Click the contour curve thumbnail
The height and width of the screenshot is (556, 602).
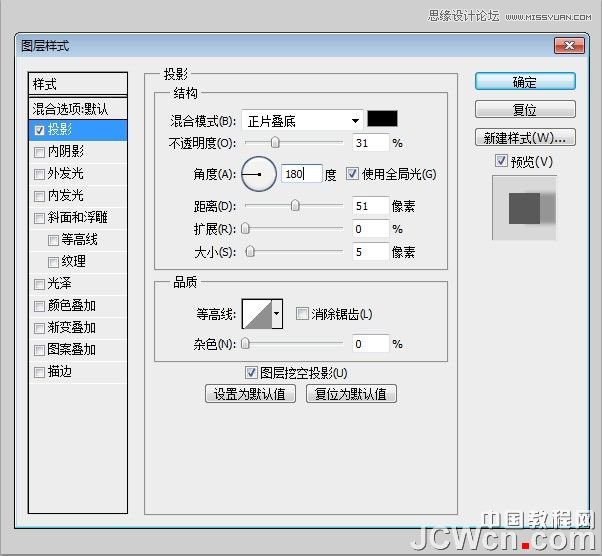(257, 314)
